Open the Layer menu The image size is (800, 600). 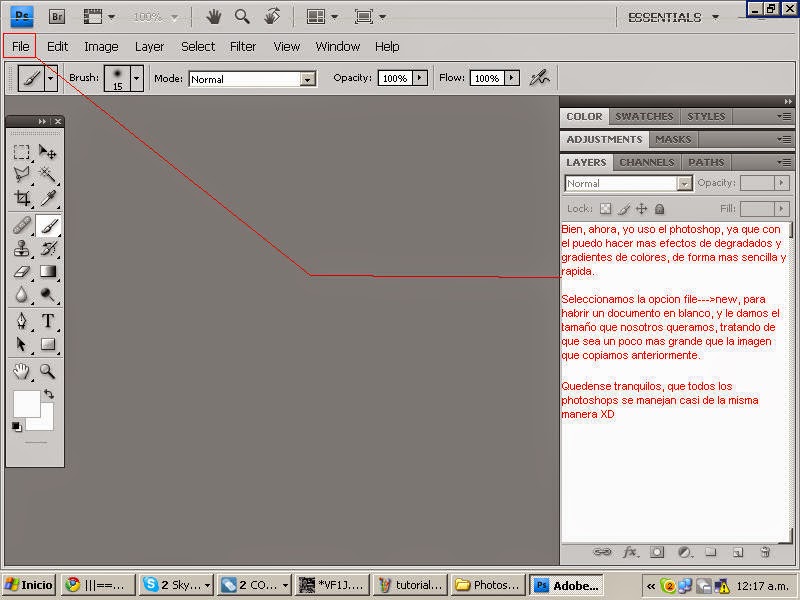coord(149,46)
